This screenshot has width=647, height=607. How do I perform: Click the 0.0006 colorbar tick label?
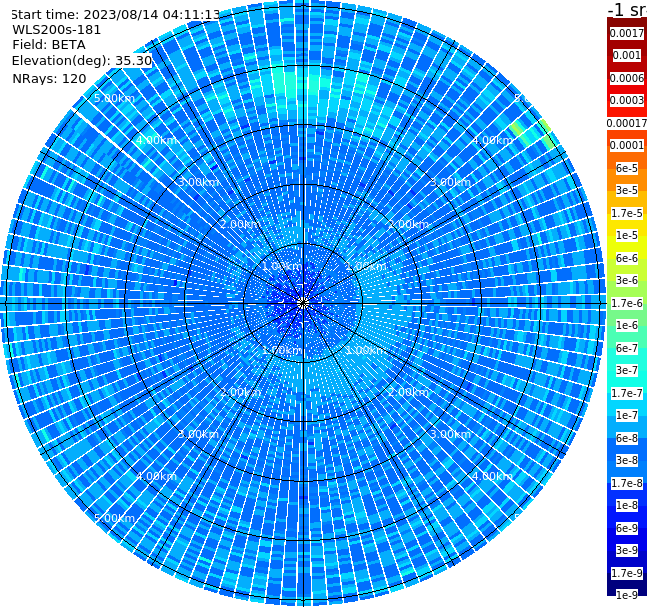point(626,78)
